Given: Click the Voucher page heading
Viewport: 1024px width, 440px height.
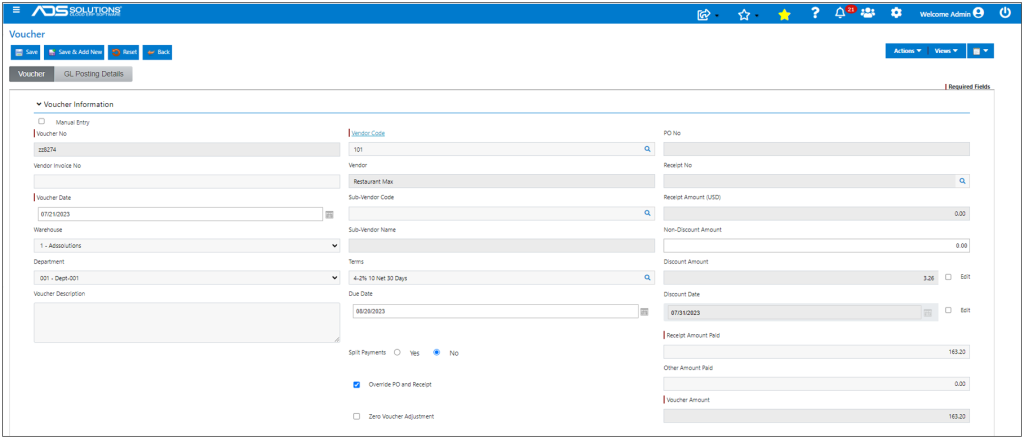Looking at the screenshot, I should coord(27,34).
